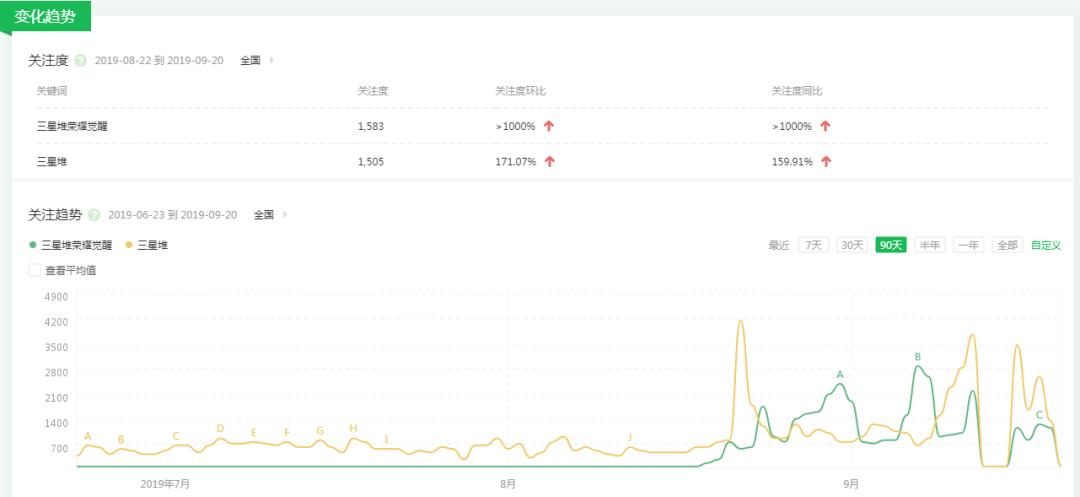Click keyword 三星堆 in table row
The height and width of the screenshot is (497, 1080).
52,162
